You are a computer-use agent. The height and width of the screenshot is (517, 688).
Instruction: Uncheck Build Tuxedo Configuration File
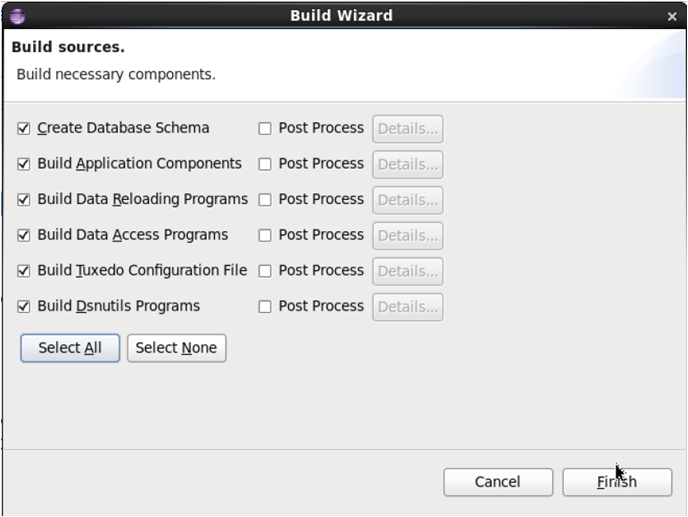click(x=24, y=271)
